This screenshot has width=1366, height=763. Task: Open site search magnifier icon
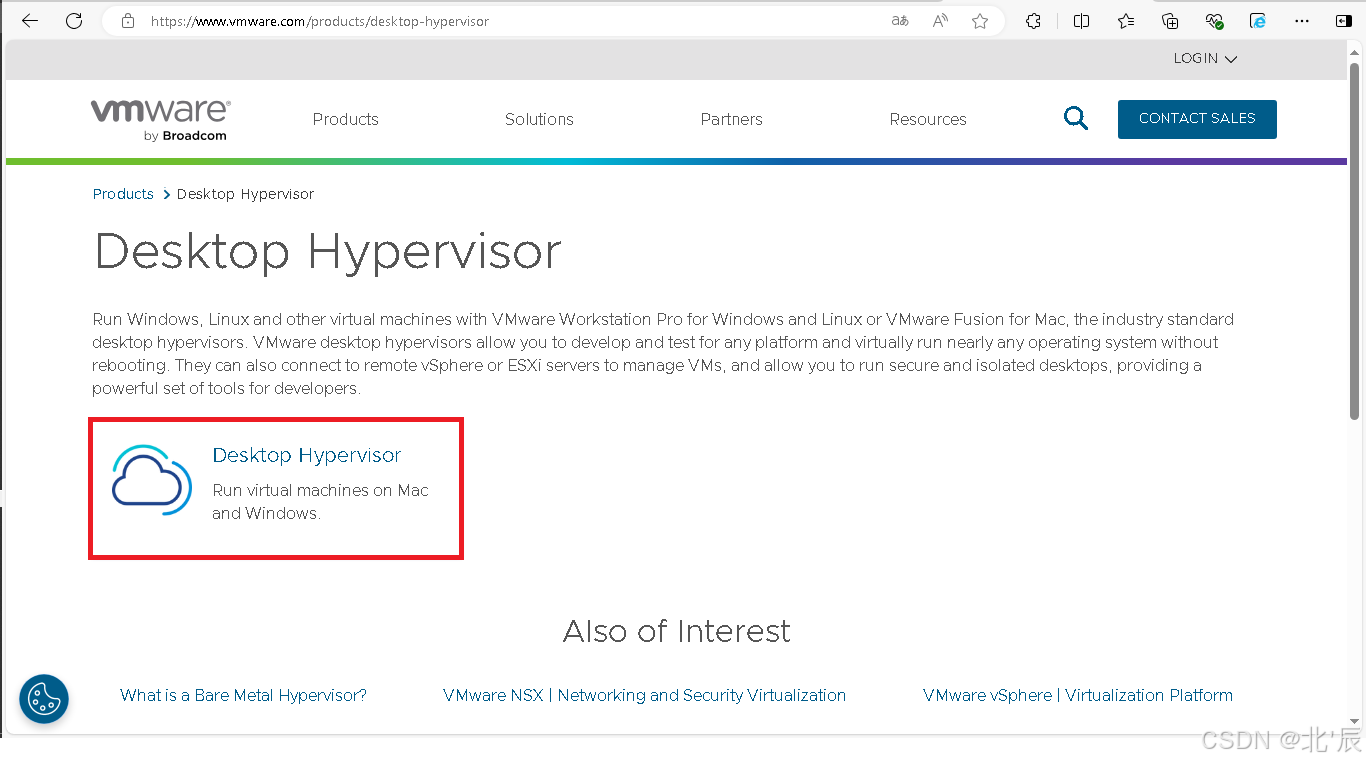1075,119
